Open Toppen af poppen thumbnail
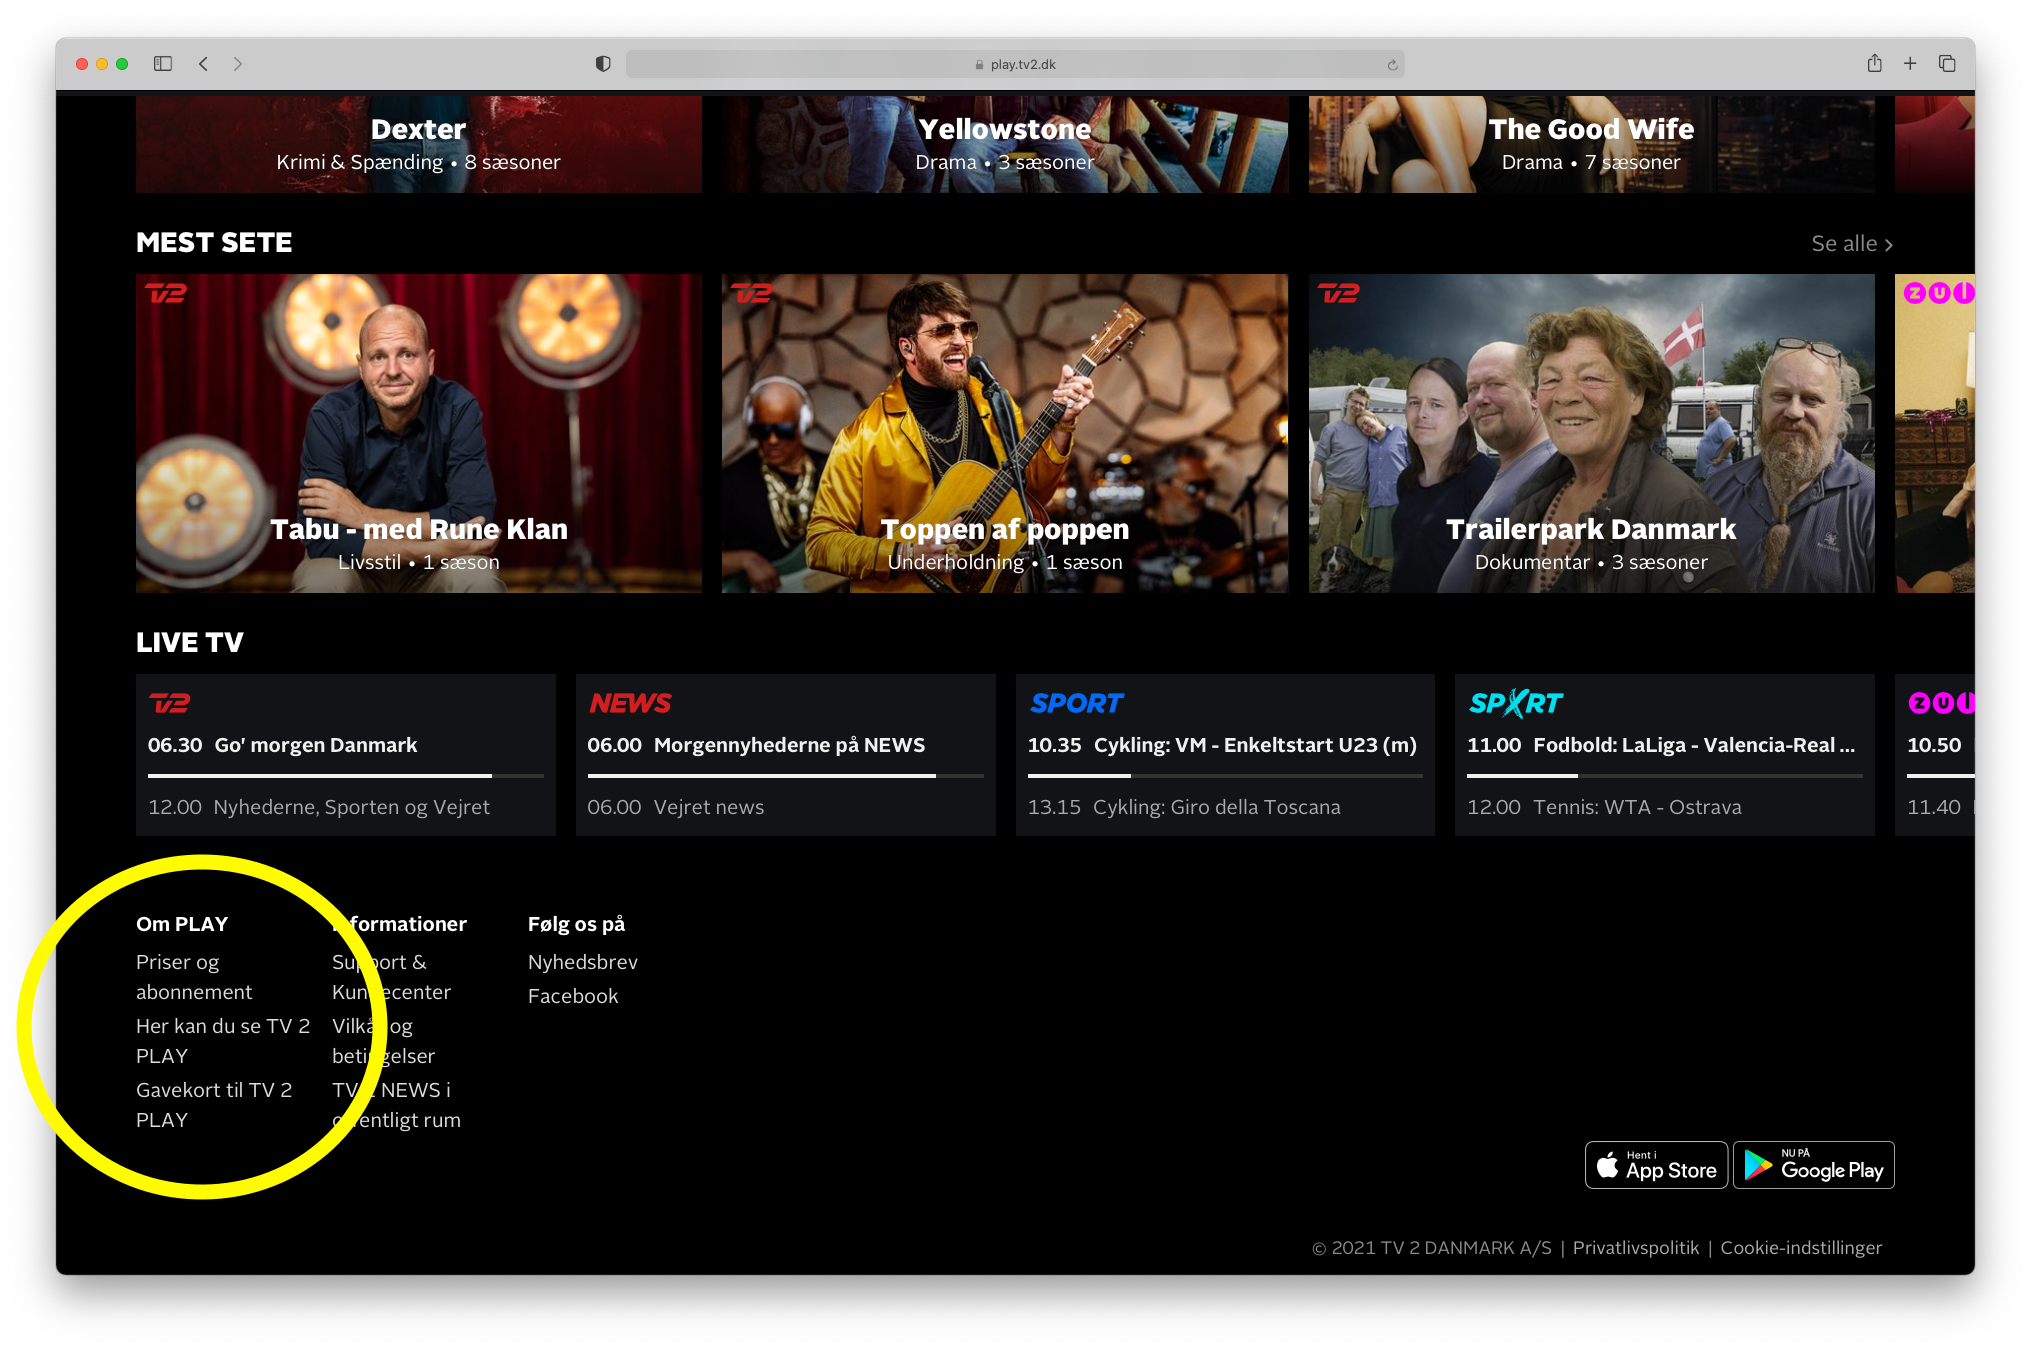This screenshot has width=2031, height=1349. tap(1005, 433)
